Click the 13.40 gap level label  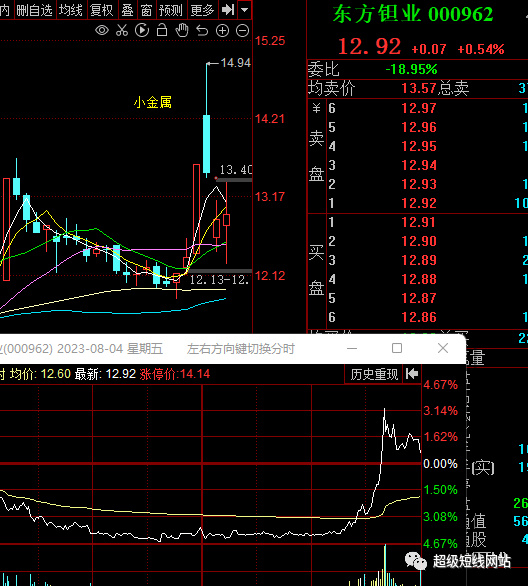coord(236,170)
